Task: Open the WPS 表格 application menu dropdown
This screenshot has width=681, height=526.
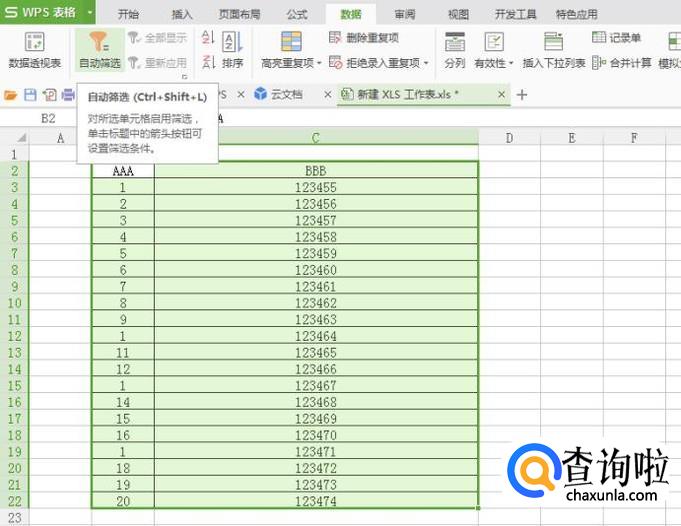Action: (90, 14)
